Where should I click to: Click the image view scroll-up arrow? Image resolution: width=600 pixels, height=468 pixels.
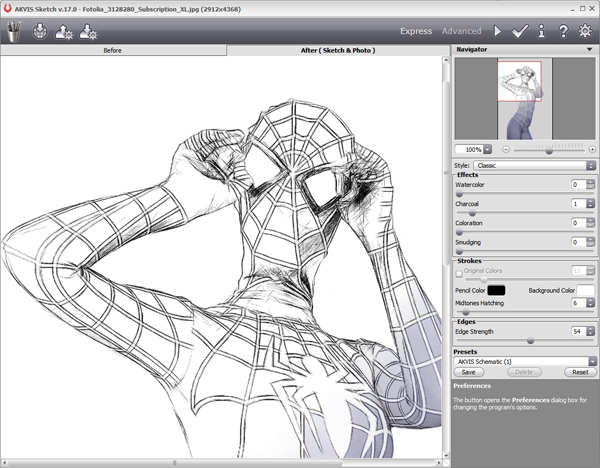click(x=446, y=60)
